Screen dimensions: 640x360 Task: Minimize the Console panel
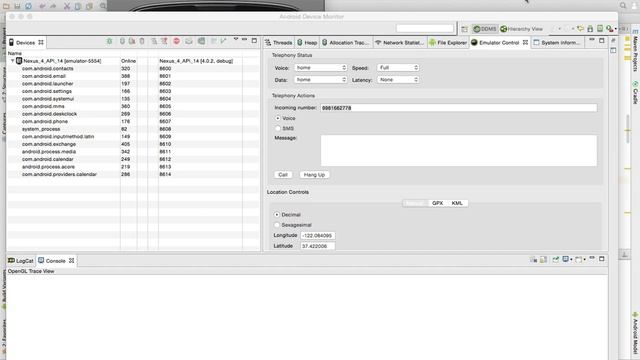coord(592,258)
